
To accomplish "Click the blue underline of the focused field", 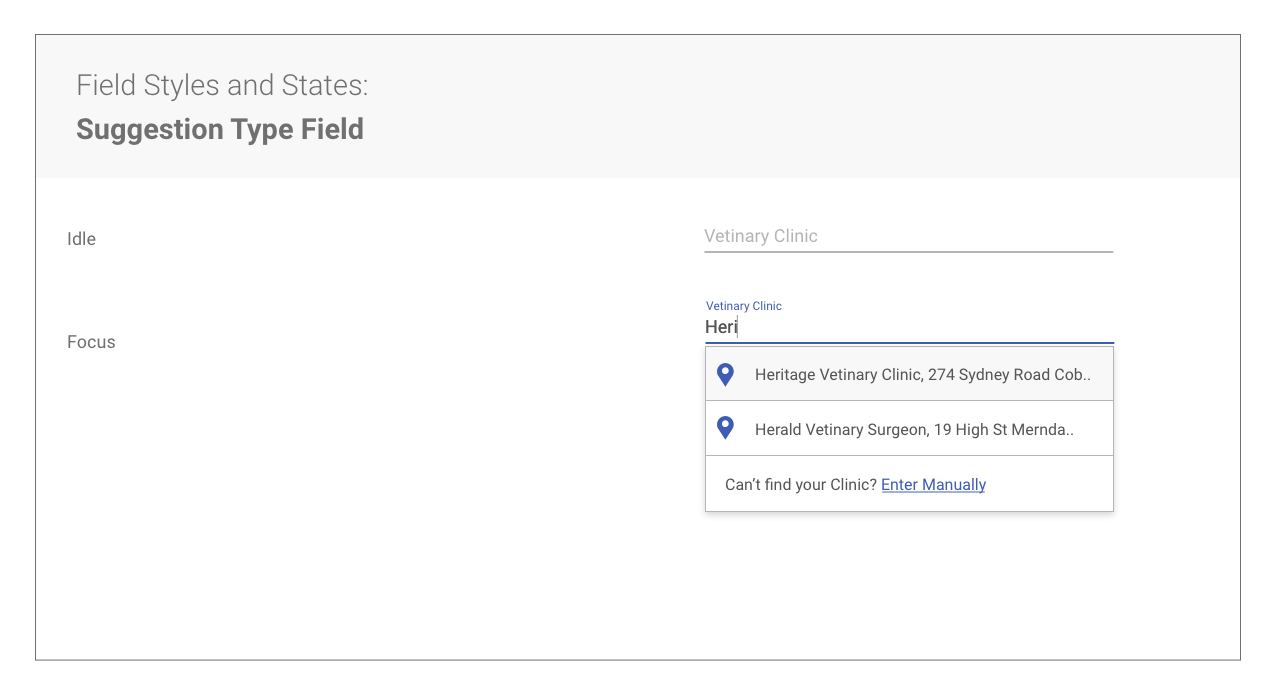I will click(909, 343).
